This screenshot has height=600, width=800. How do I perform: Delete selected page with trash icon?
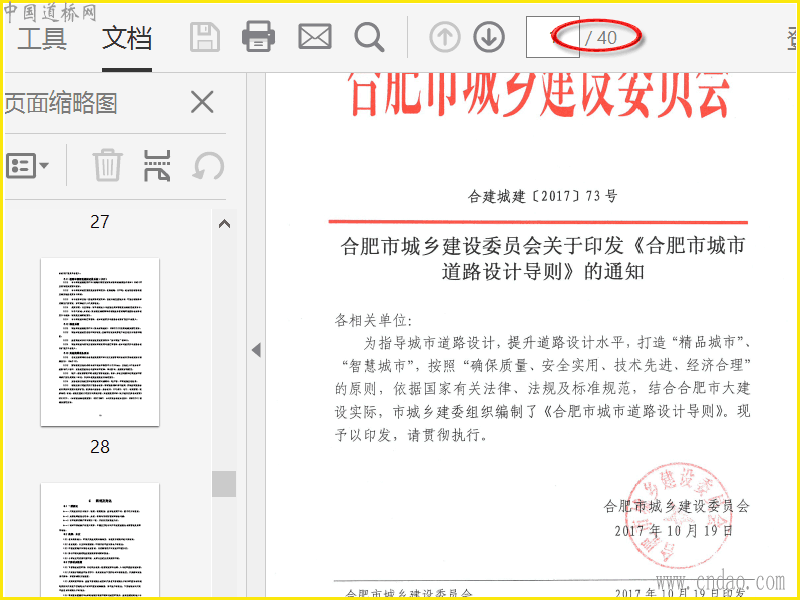tap(108, 165)
